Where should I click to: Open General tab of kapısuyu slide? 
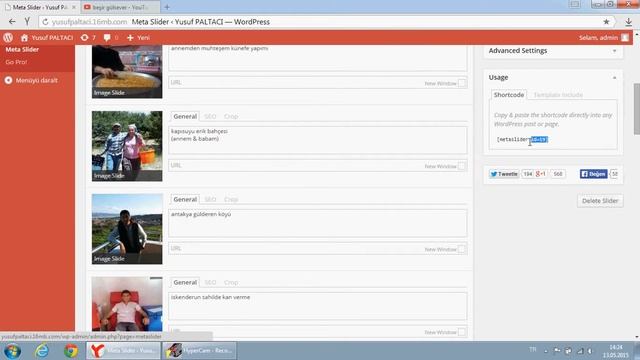[185, 116]
